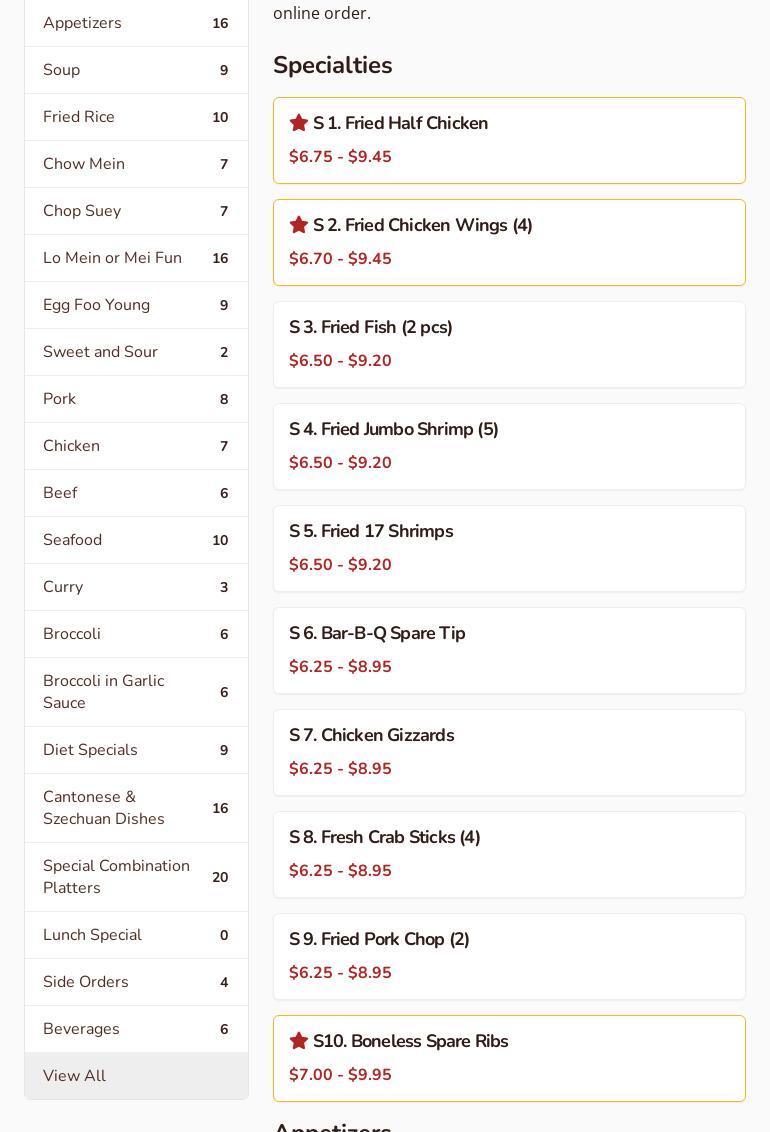Select S 4. Fried Jumbo Shrimp (5)
Image resolution: width=770 pixels, height=1132 pixels.
pyautogui.click(x=508, y=446)
